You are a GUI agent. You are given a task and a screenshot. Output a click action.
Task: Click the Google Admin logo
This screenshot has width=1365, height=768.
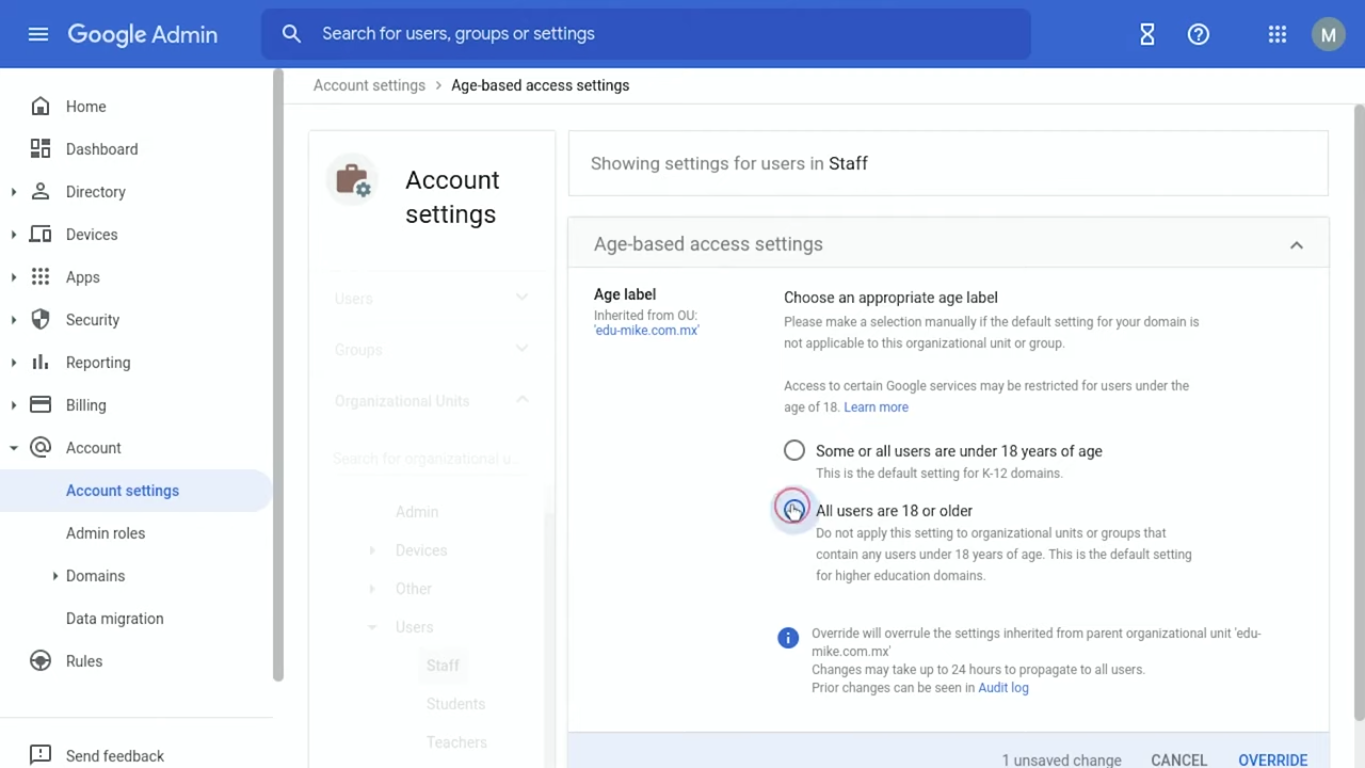(x=142, y=34)
